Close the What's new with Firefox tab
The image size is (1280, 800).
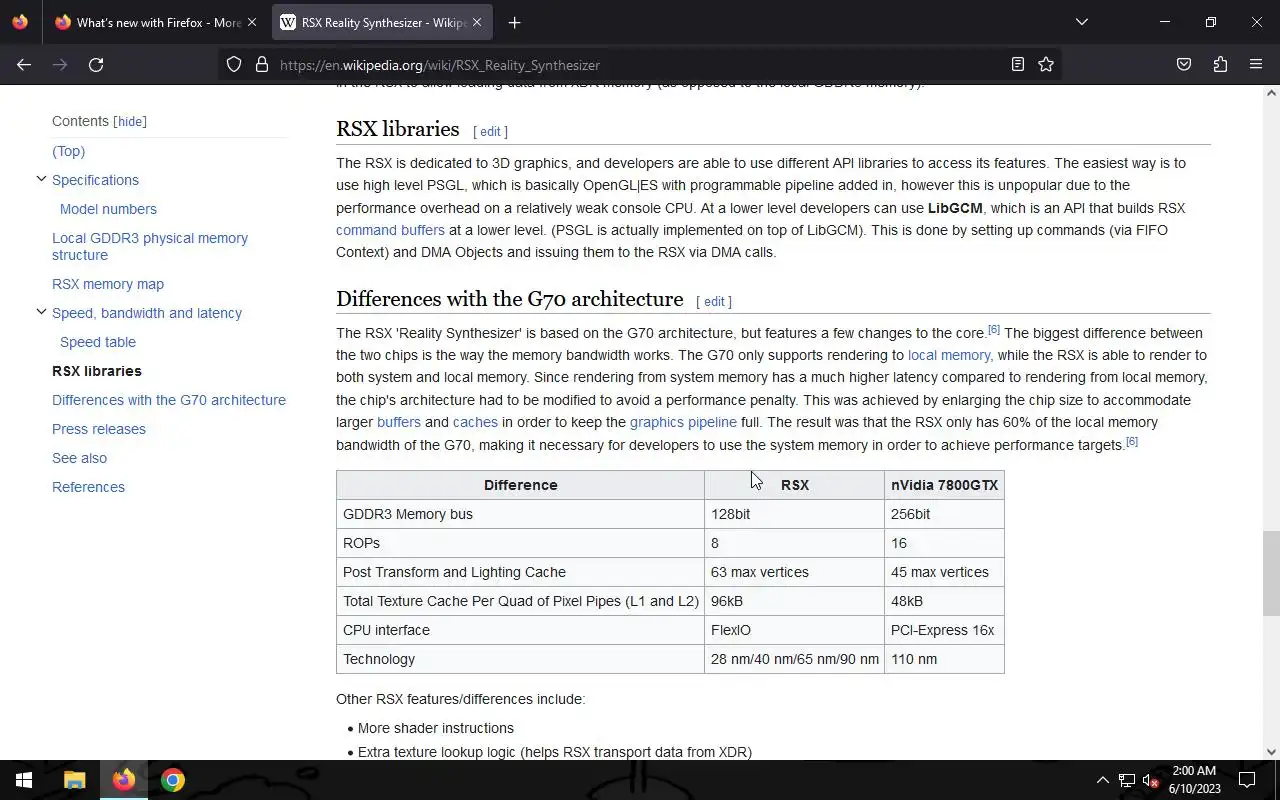pyautogui.click(x=252, y=22)
